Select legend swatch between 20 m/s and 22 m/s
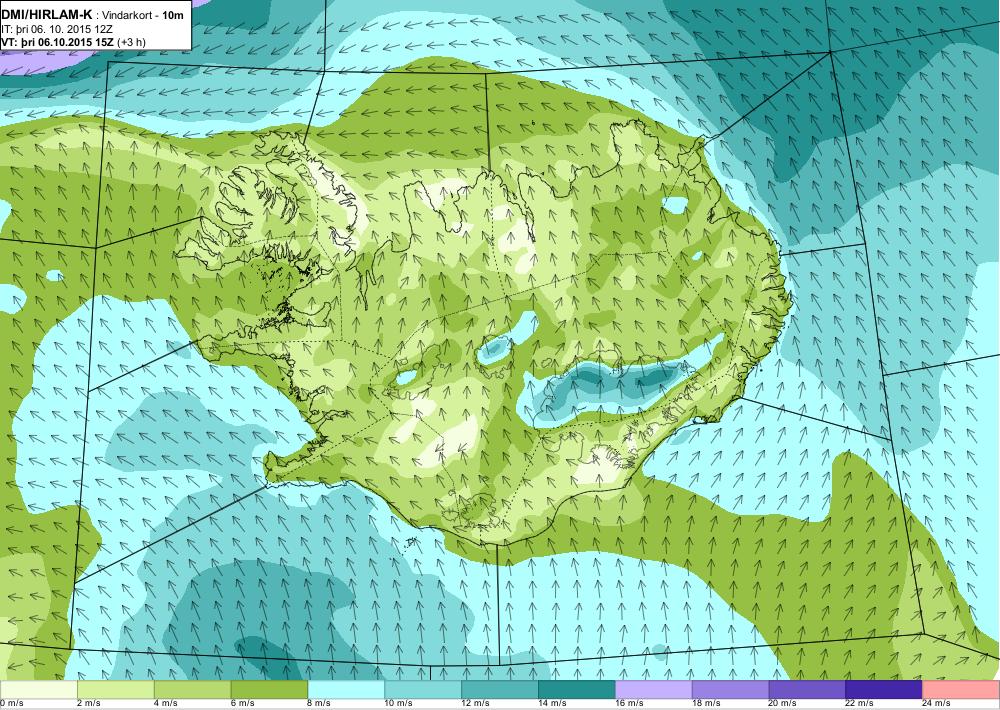This screenshot has width=1000, height=710. point(807,690)
